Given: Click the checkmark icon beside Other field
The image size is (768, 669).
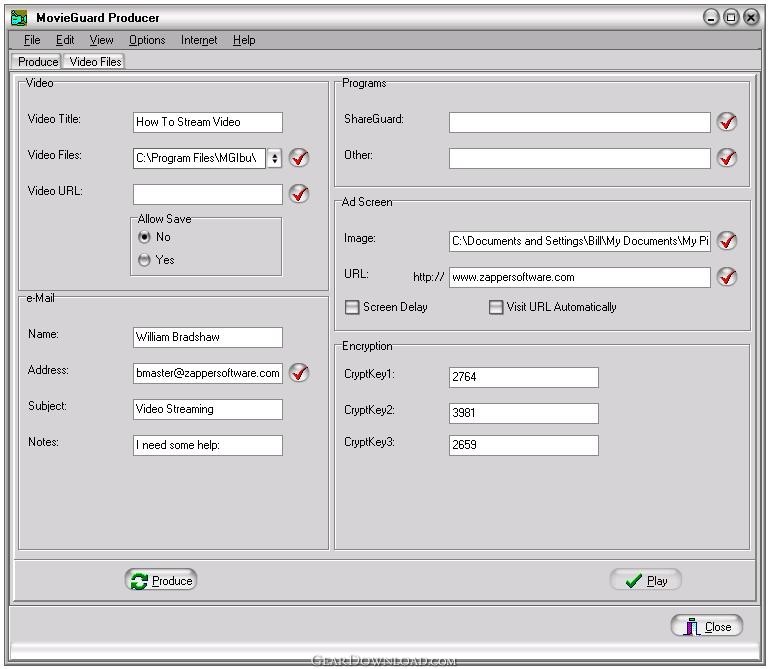Looking at the screenshot, I should click(x=727, y=158).
